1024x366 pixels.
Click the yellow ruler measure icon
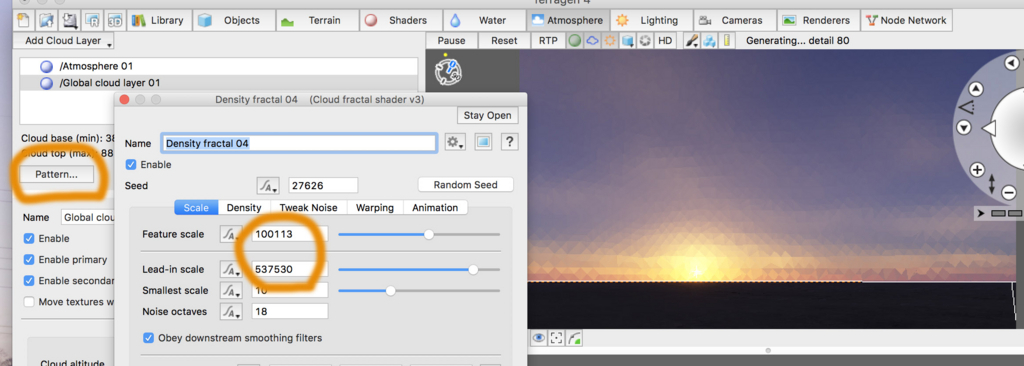pyautogui.click(x=728, y=41)
